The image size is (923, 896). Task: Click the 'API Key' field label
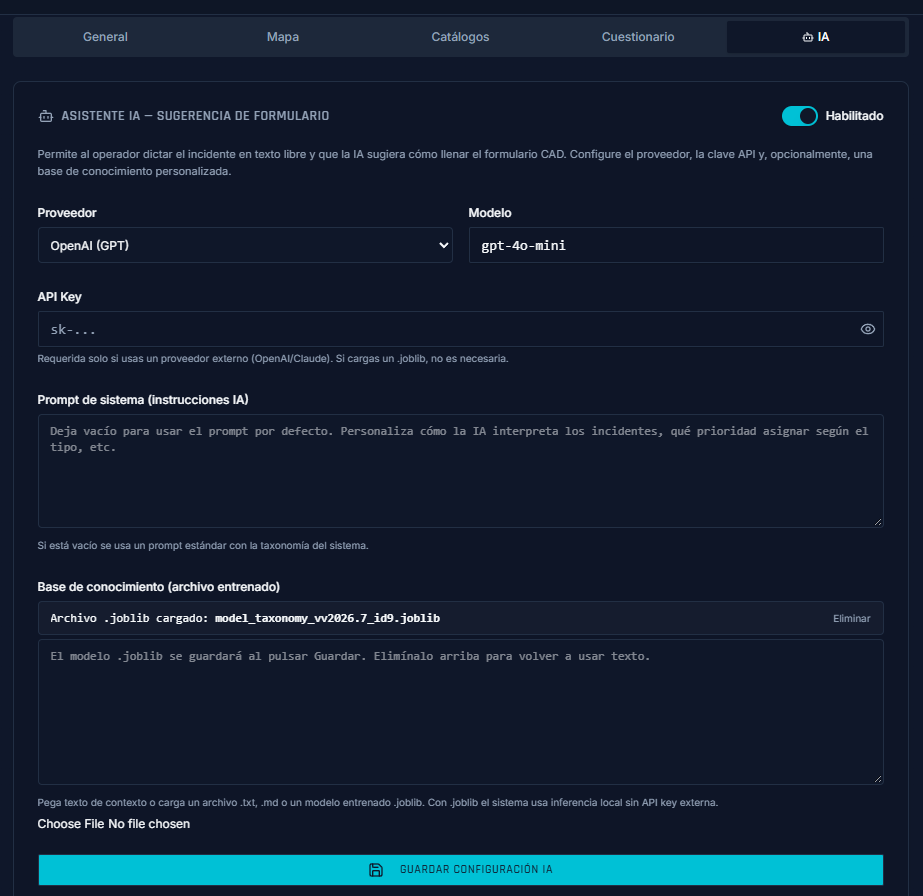(x=59, y=297)
